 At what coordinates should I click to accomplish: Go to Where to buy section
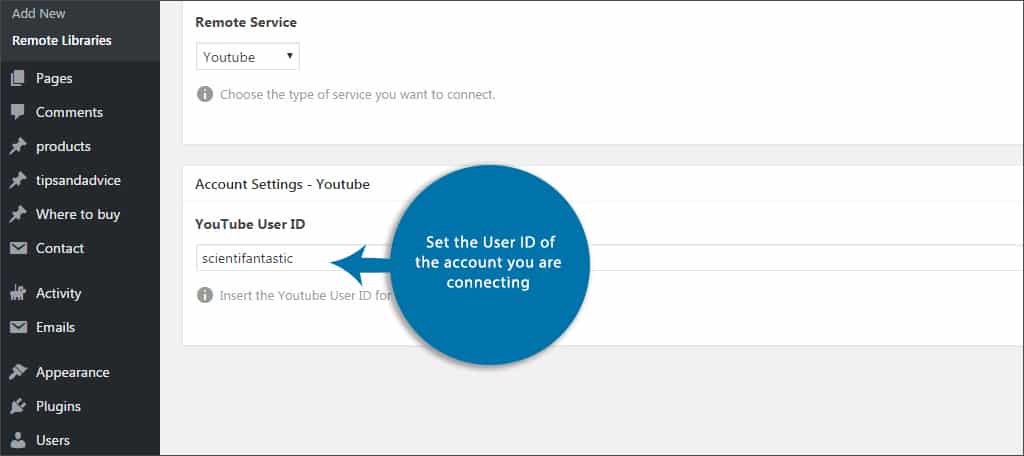click(80, 214)
